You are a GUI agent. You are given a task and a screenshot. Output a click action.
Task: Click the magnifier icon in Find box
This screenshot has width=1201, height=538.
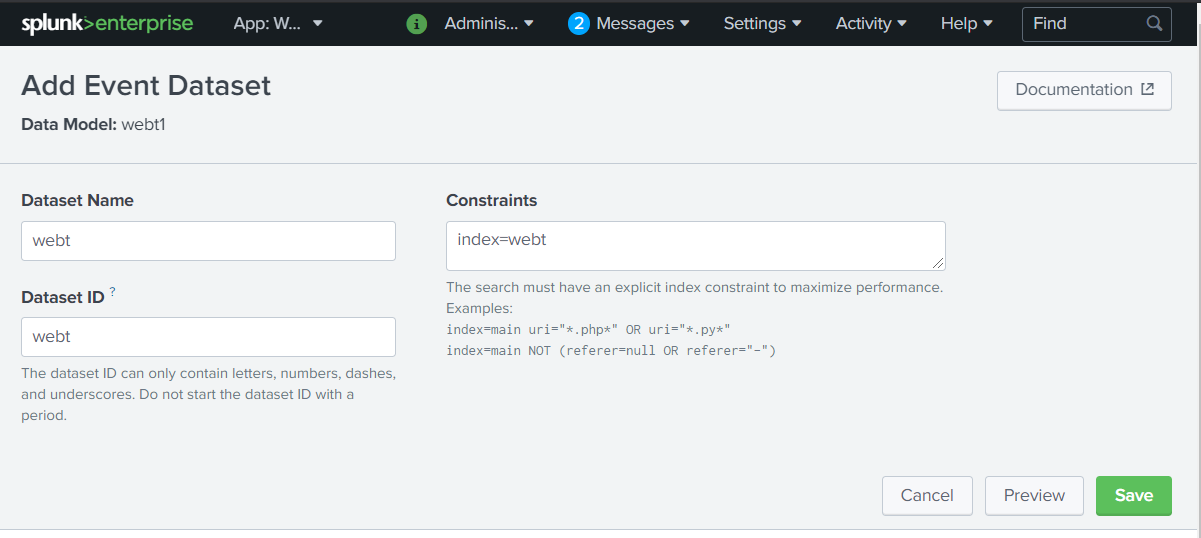tap(1154, 24)
